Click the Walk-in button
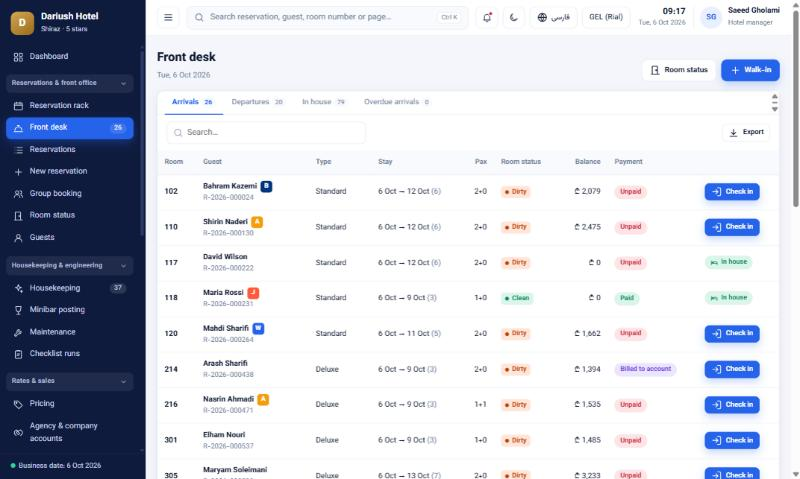 point(750,70)
